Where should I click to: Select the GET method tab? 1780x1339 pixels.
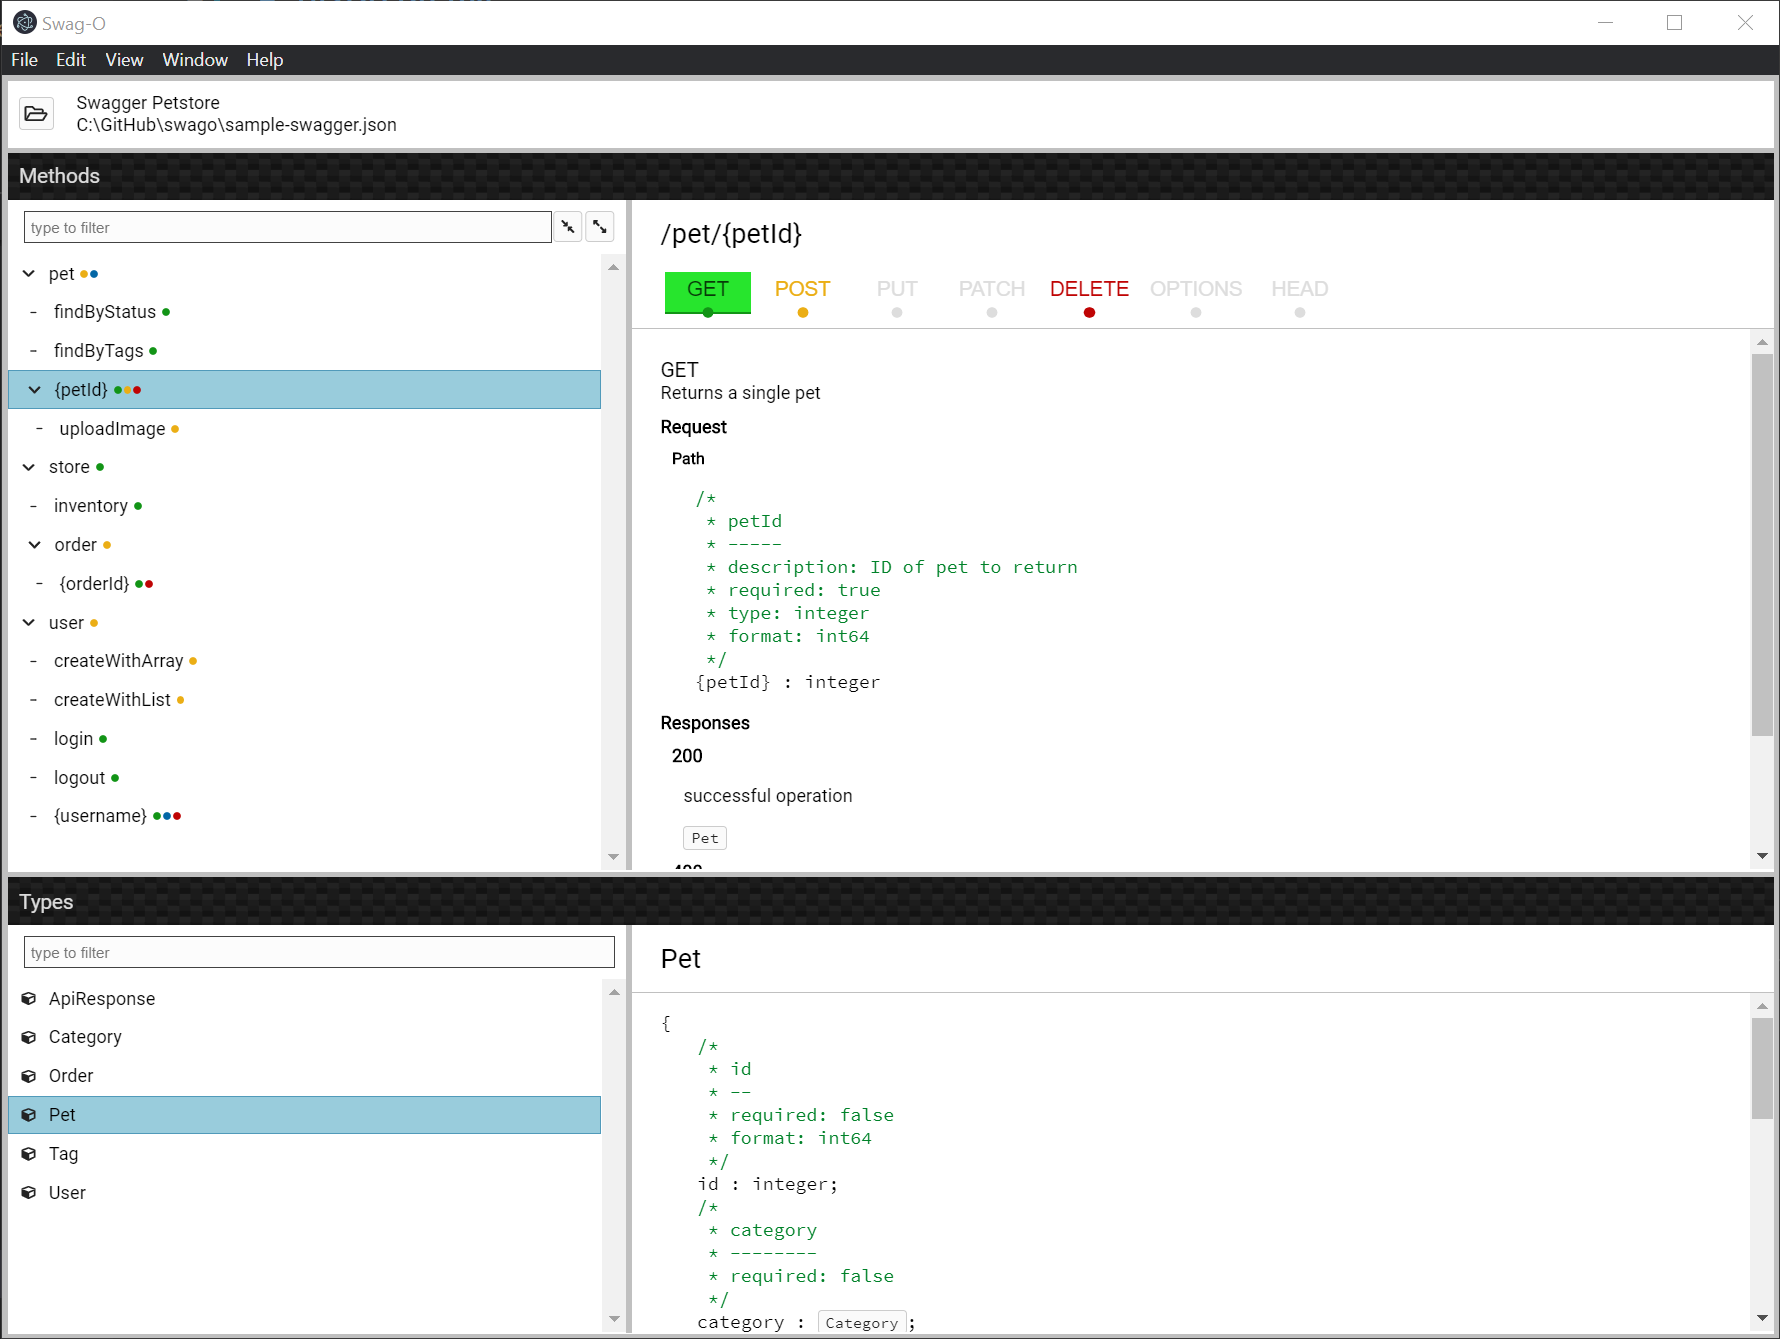tap(708, 293)
